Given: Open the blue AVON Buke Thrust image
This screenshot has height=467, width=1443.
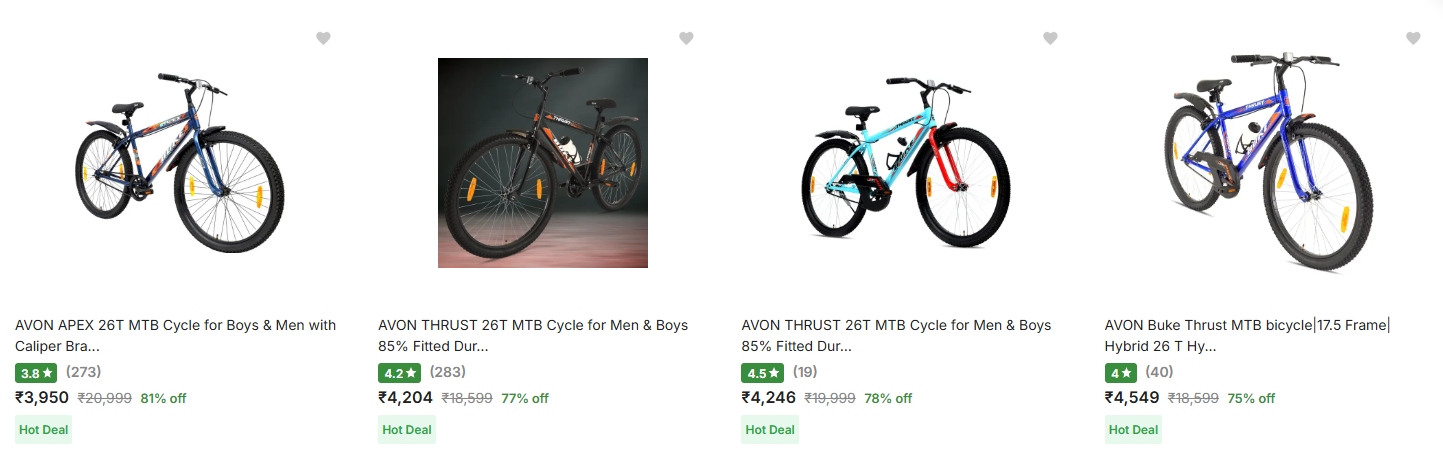Looking at the screenshot, I should tap(1269, 162).
